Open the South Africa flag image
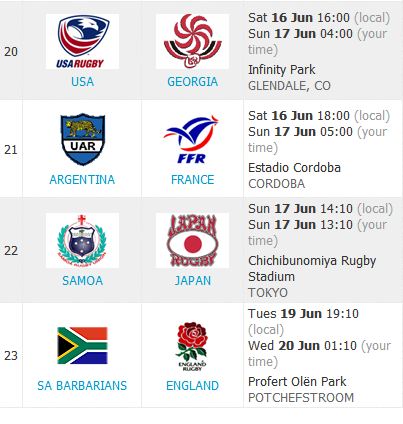Viewport: 403px width, 424px height. click(82, 345)
